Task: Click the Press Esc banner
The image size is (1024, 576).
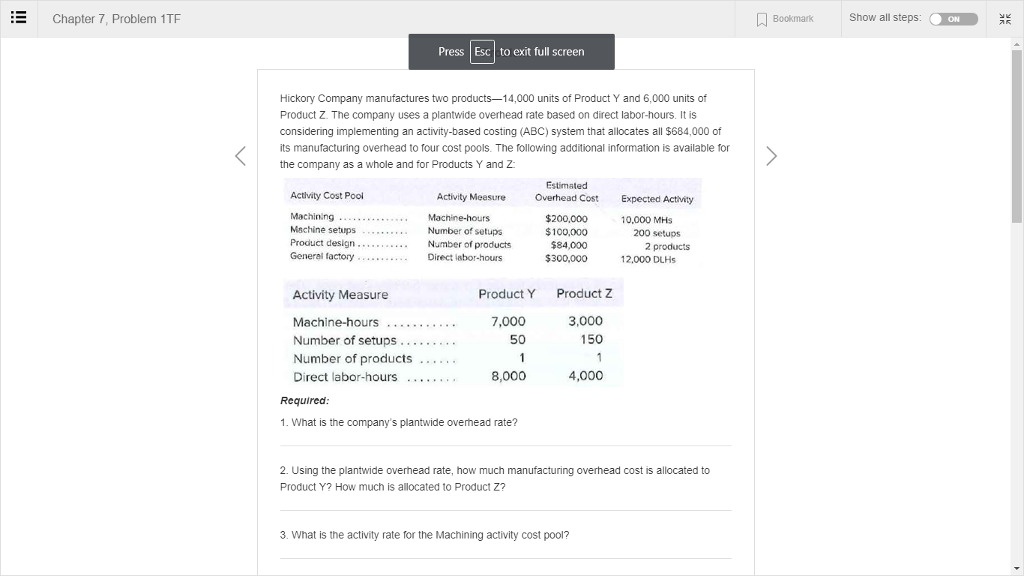Action: click(511, 51)
